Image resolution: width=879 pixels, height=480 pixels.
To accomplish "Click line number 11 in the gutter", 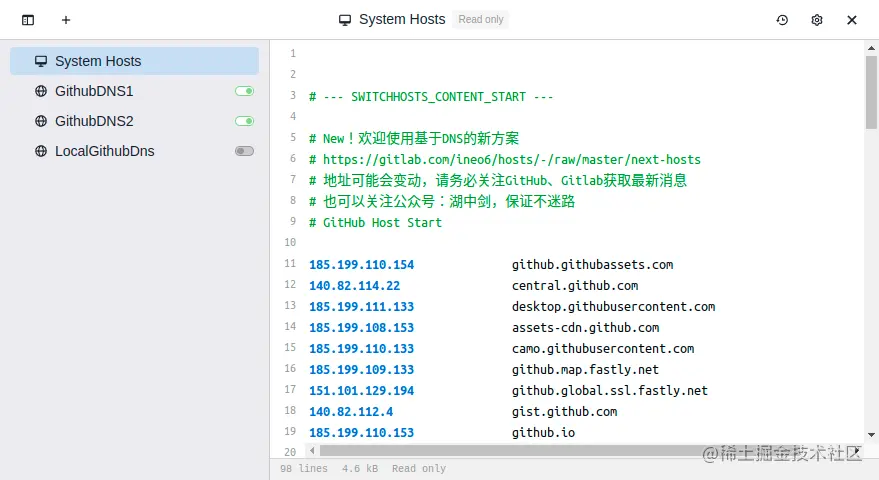I will [290, 264].
